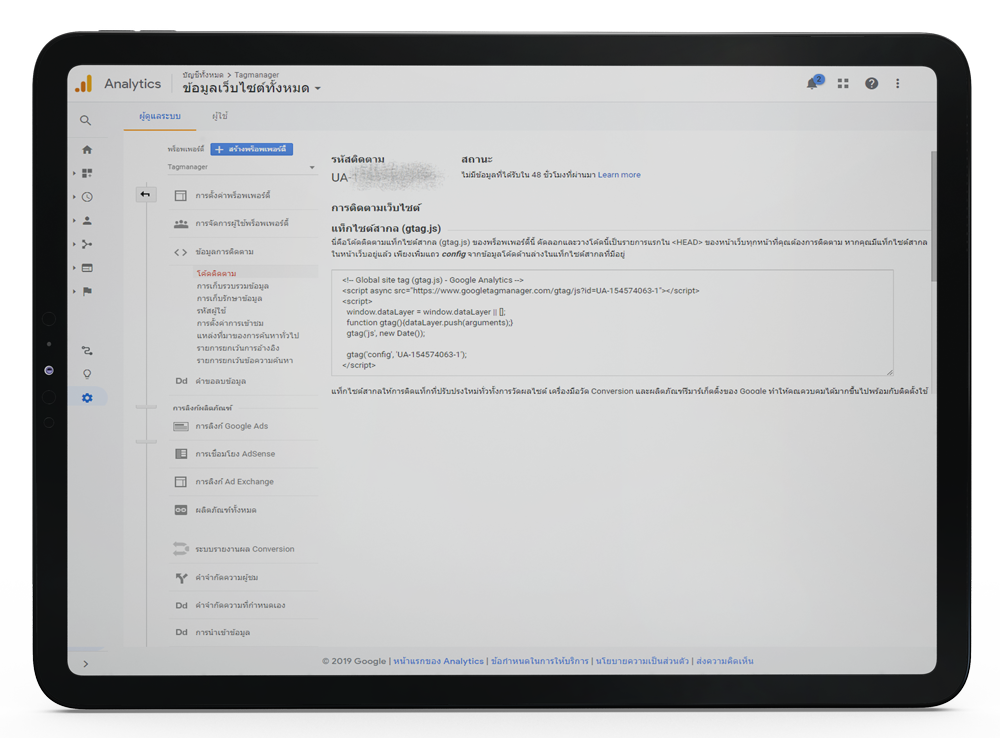Viewport: 1000px width, 738px height.
Task: Open Admin gear icon in sidebar
Action: click(87, 398)
